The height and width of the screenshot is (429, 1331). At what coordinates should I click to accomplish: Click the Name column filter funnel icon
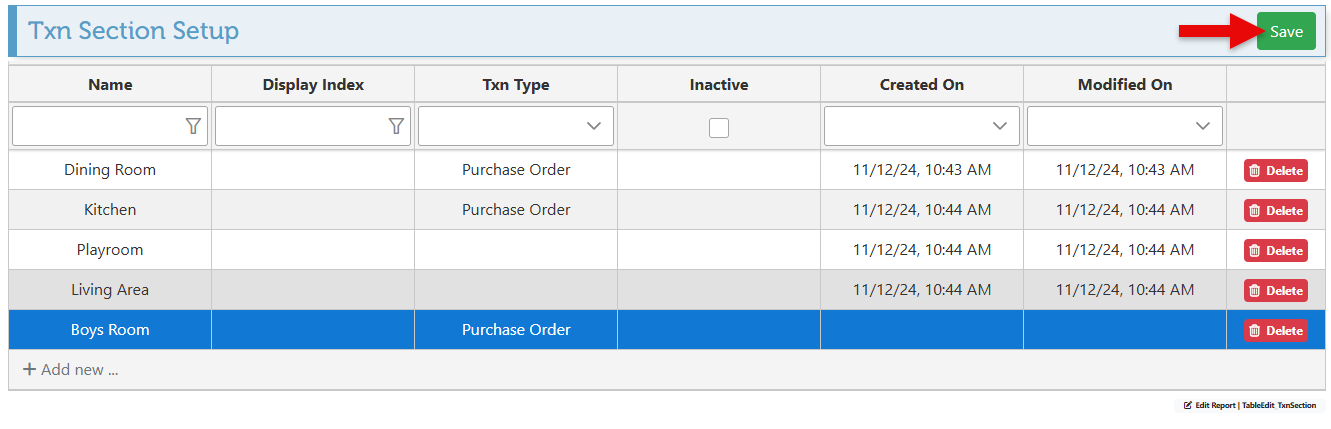click(193, 126)
